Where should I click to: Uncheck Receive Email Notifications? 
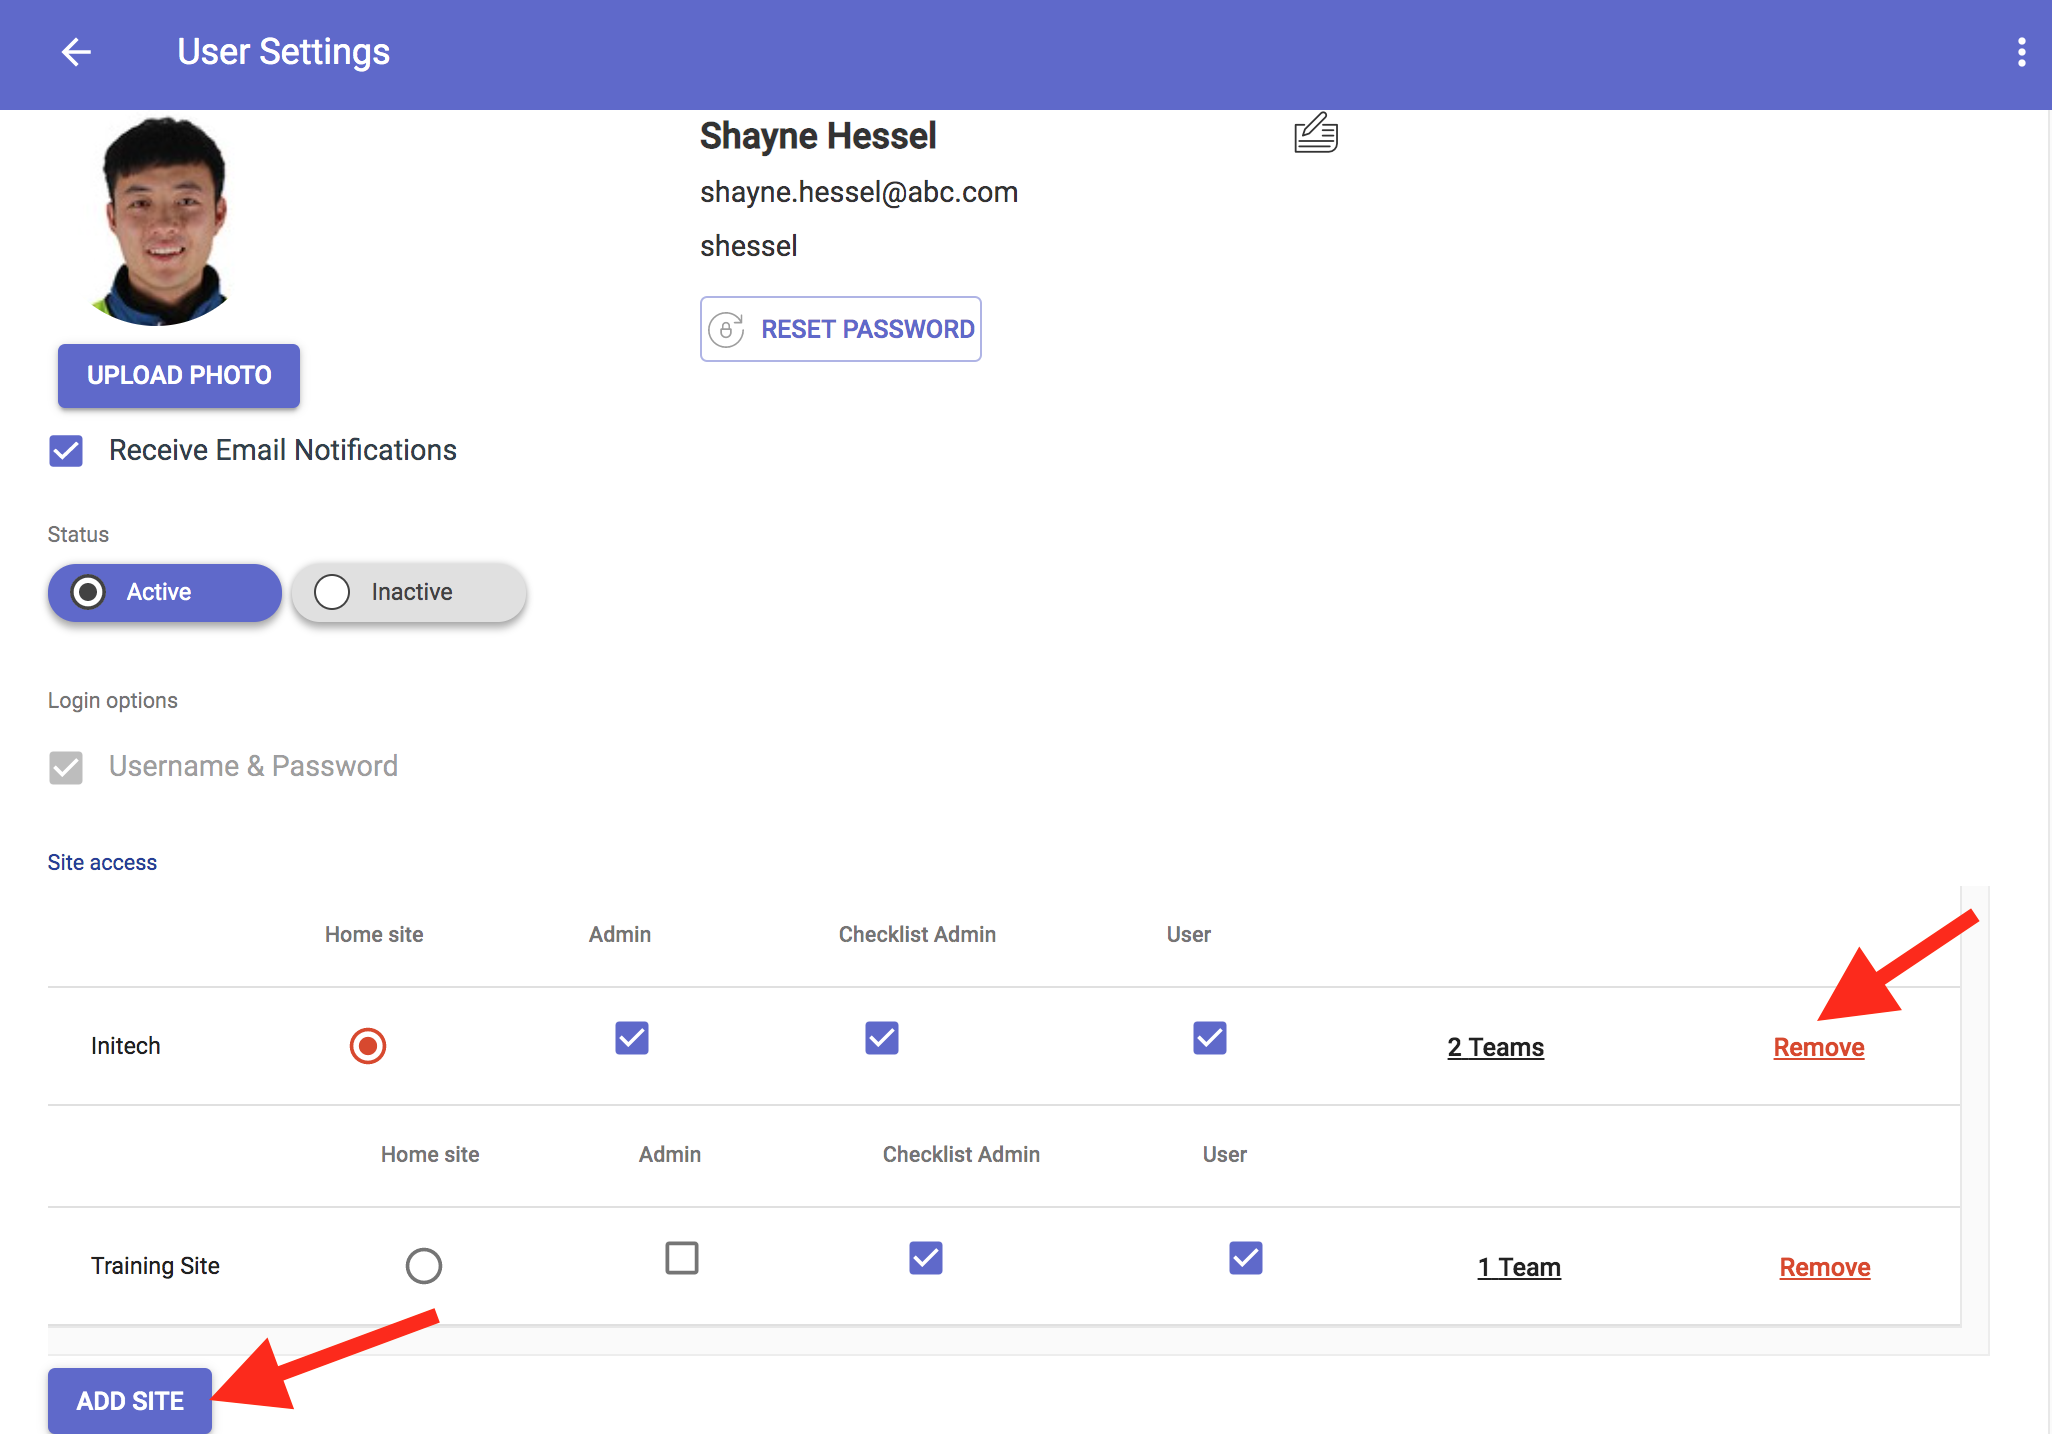66,451
